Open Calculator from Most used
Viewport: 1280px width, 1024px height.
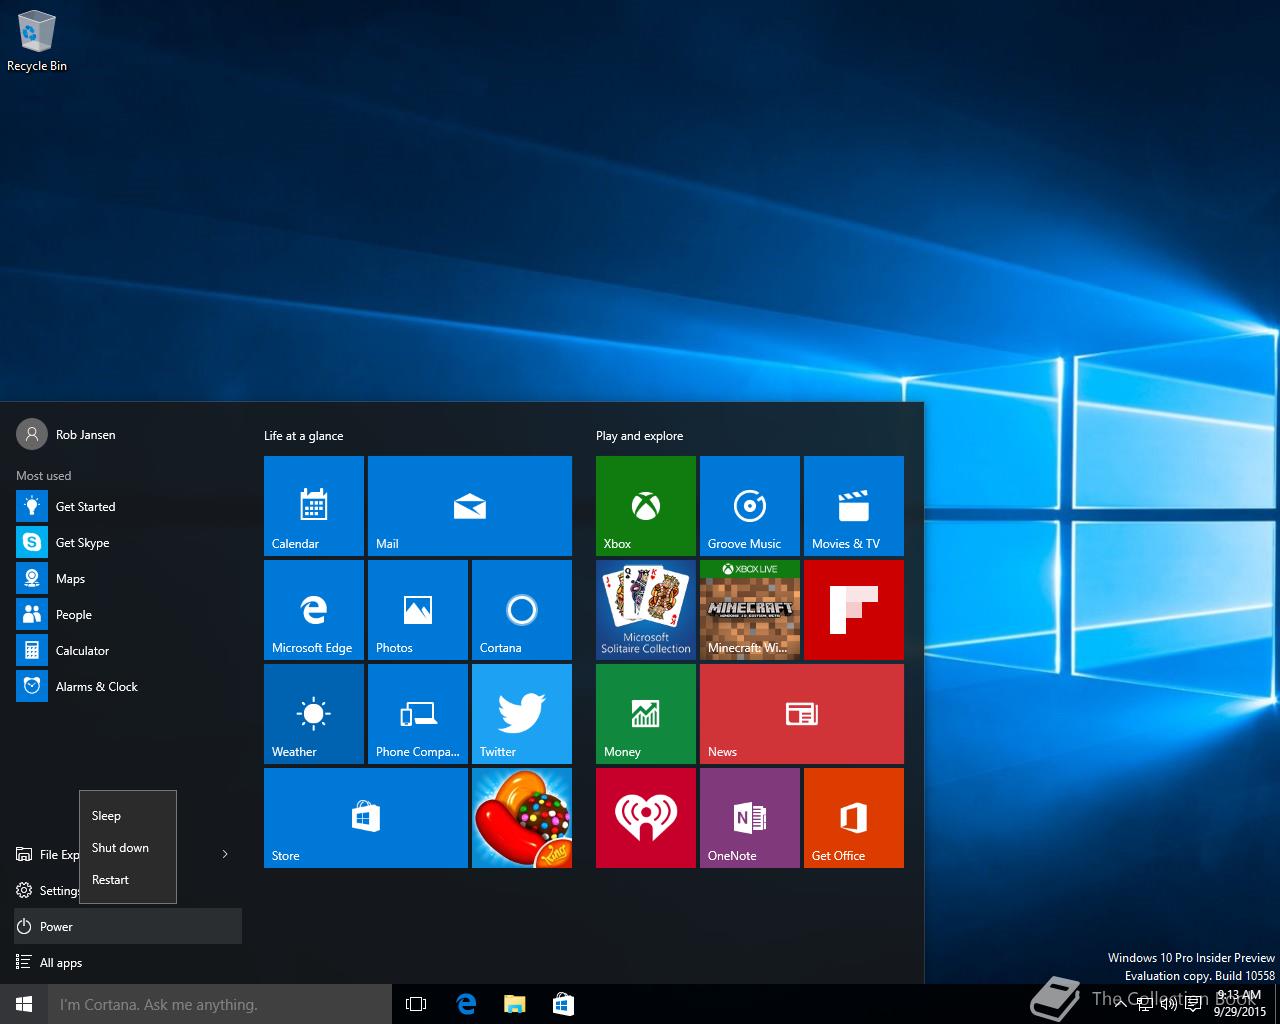[82, 651]
